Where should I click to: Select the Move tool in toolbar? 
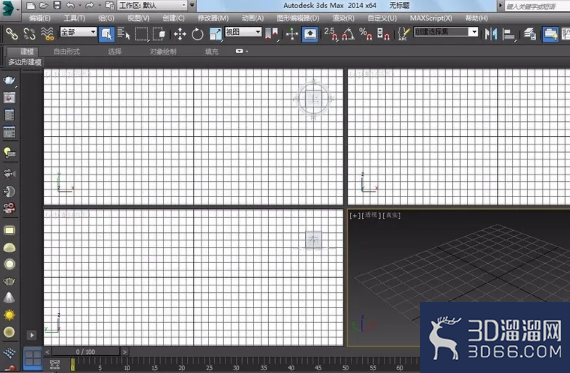click(180, 35)
